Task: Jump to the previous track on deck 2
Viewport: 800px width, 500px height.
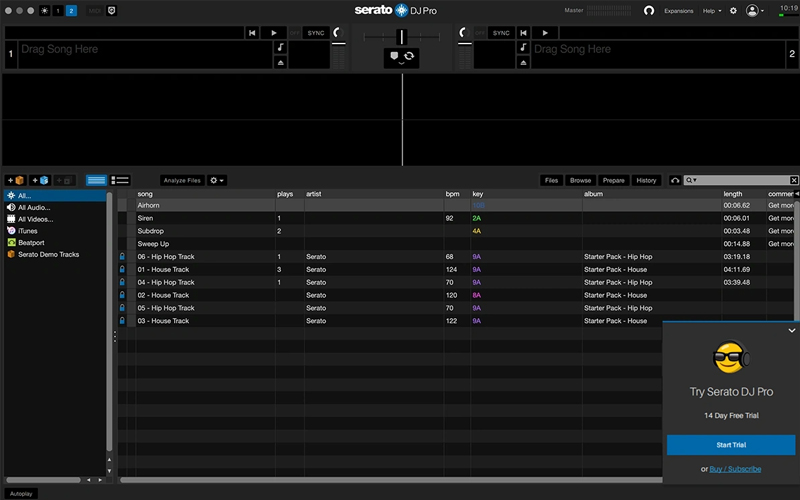Action: (x=523, y=33)
